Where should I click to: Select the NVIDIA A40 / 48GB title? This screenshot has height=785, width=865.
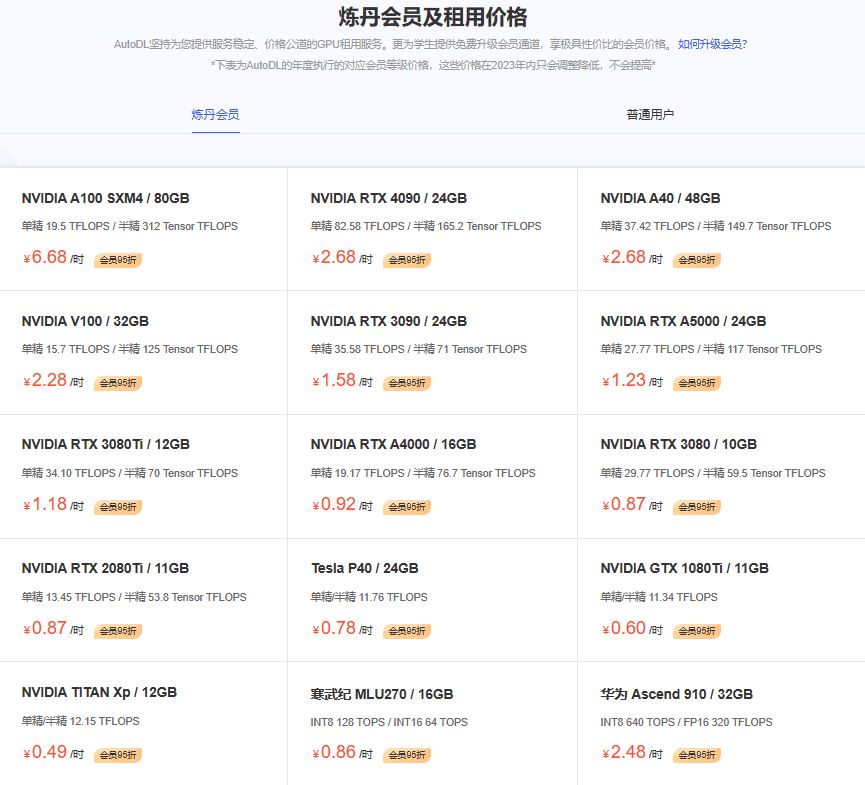coord(660,198)
